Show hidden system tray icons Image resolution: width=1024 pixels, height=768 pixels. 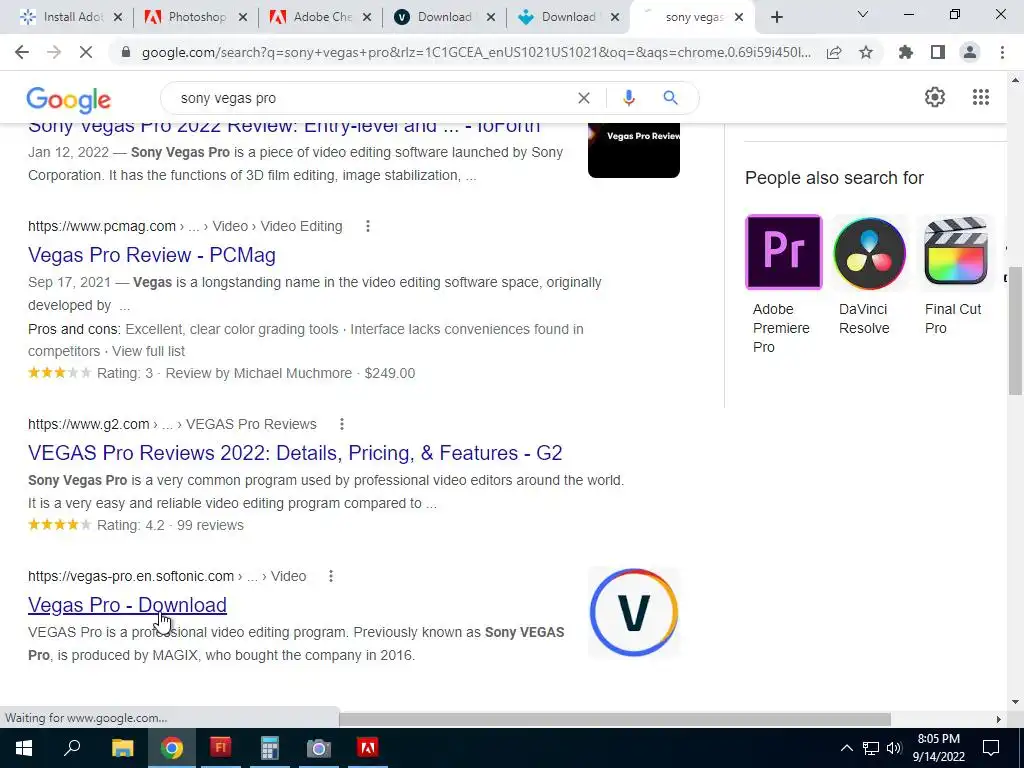(x=846, y=748)
